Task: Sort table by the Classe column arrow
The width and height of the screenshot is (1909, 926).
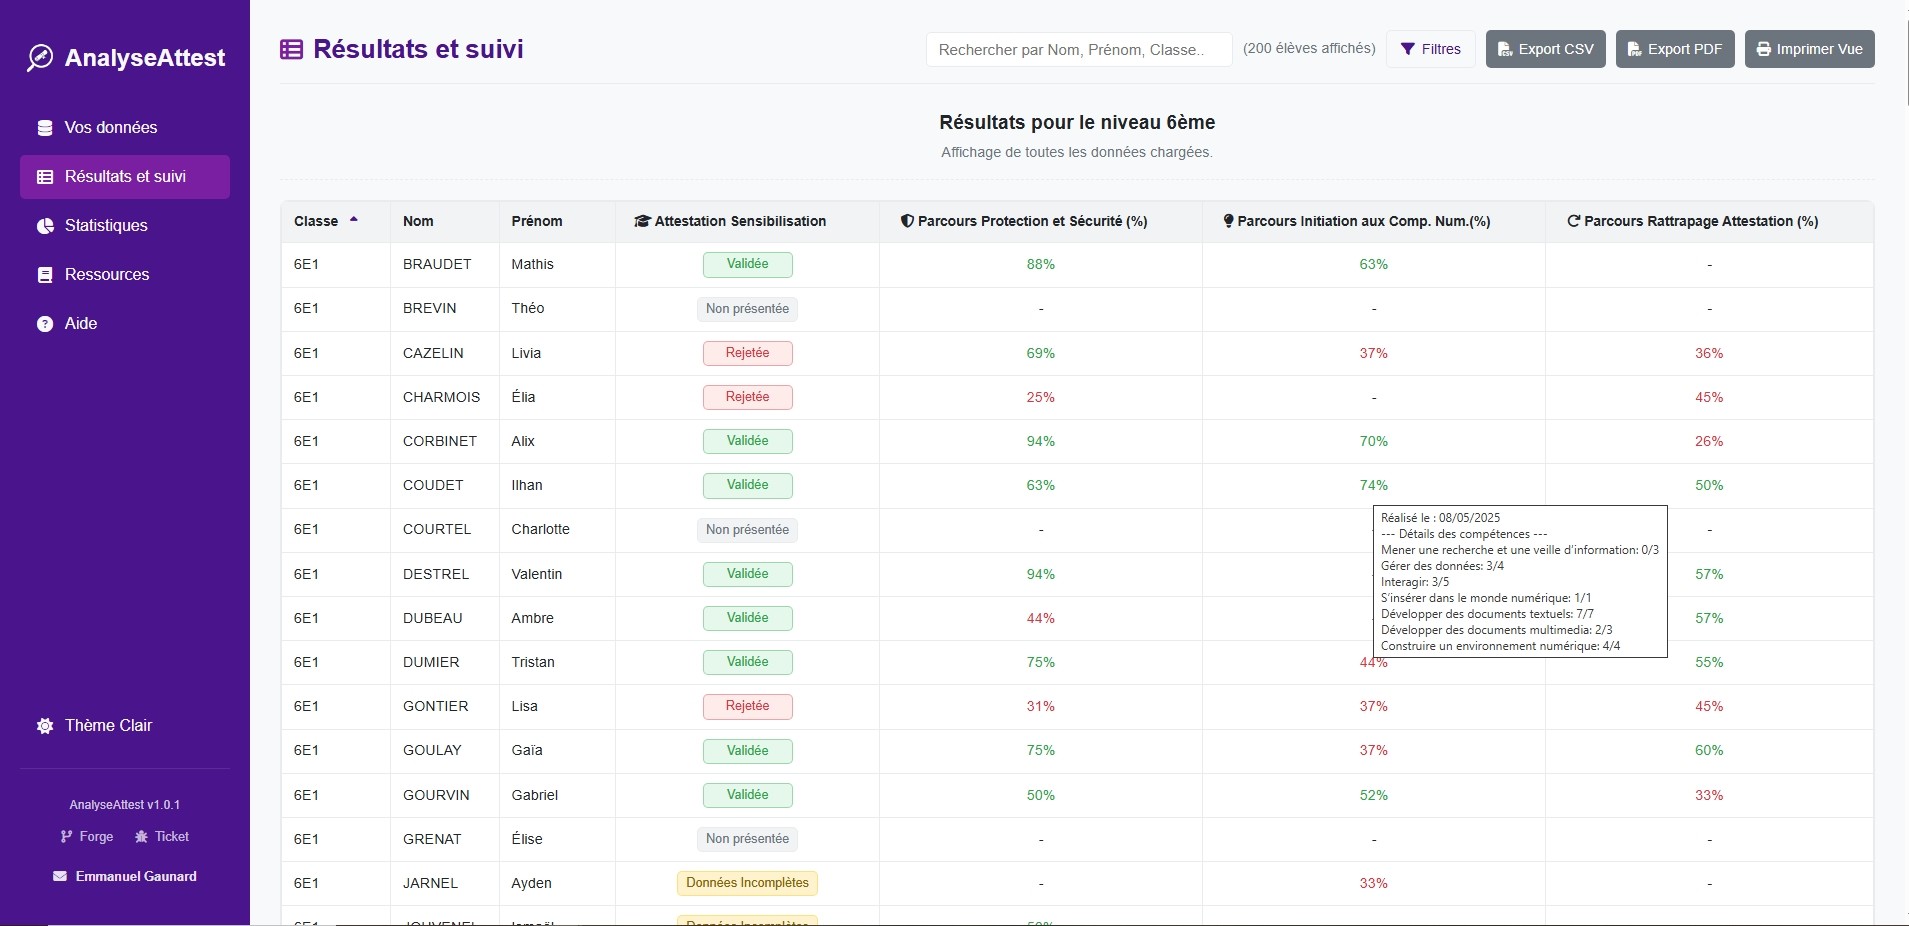Action: 353,220
